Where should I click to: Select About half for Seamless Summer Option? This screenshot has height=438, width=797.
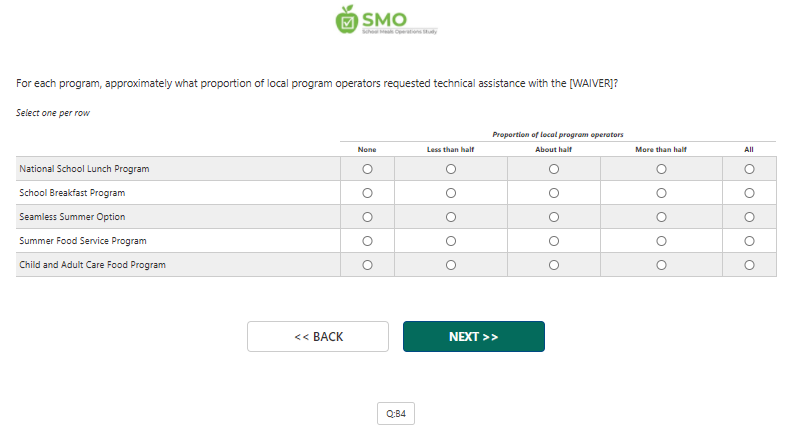point(554,217)
